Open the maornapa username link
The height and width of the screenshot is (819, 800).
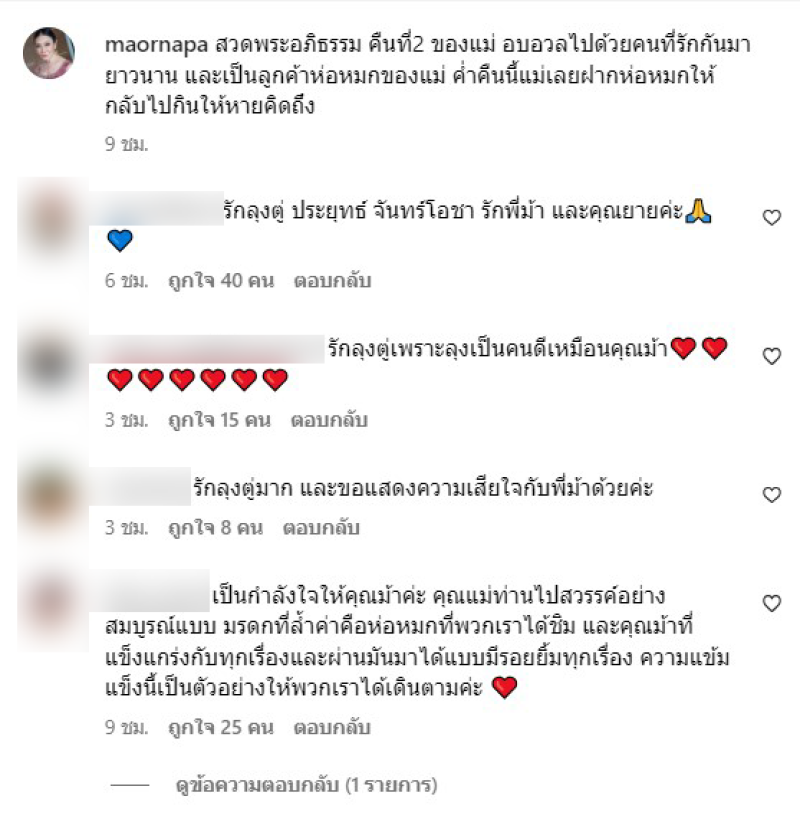coord(157,45)
